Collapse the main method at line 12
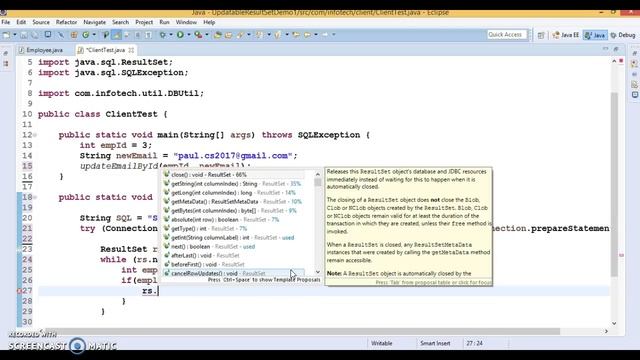The height and width of the screenshot is (360, 640). tap(35, 135)
